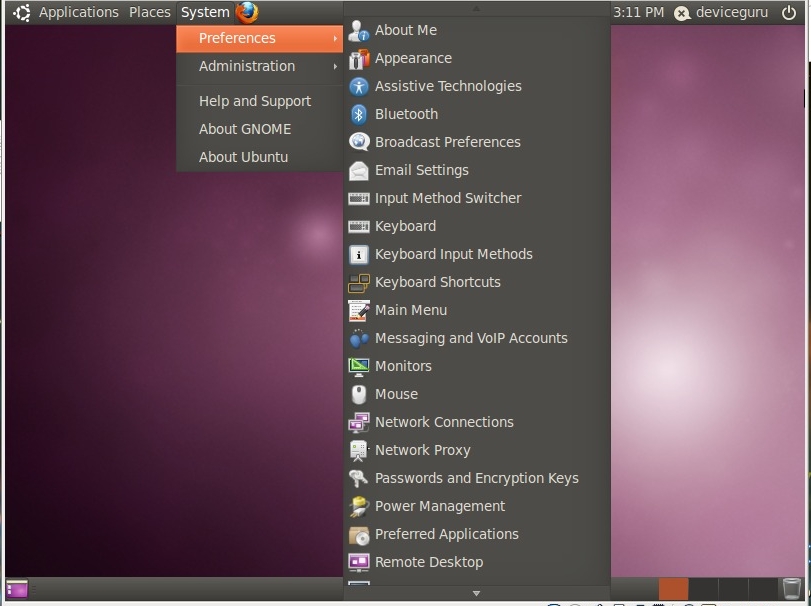Screen dimensions: 811x606
Task: Select Power Management label
Action: click(x=440, y=506)
